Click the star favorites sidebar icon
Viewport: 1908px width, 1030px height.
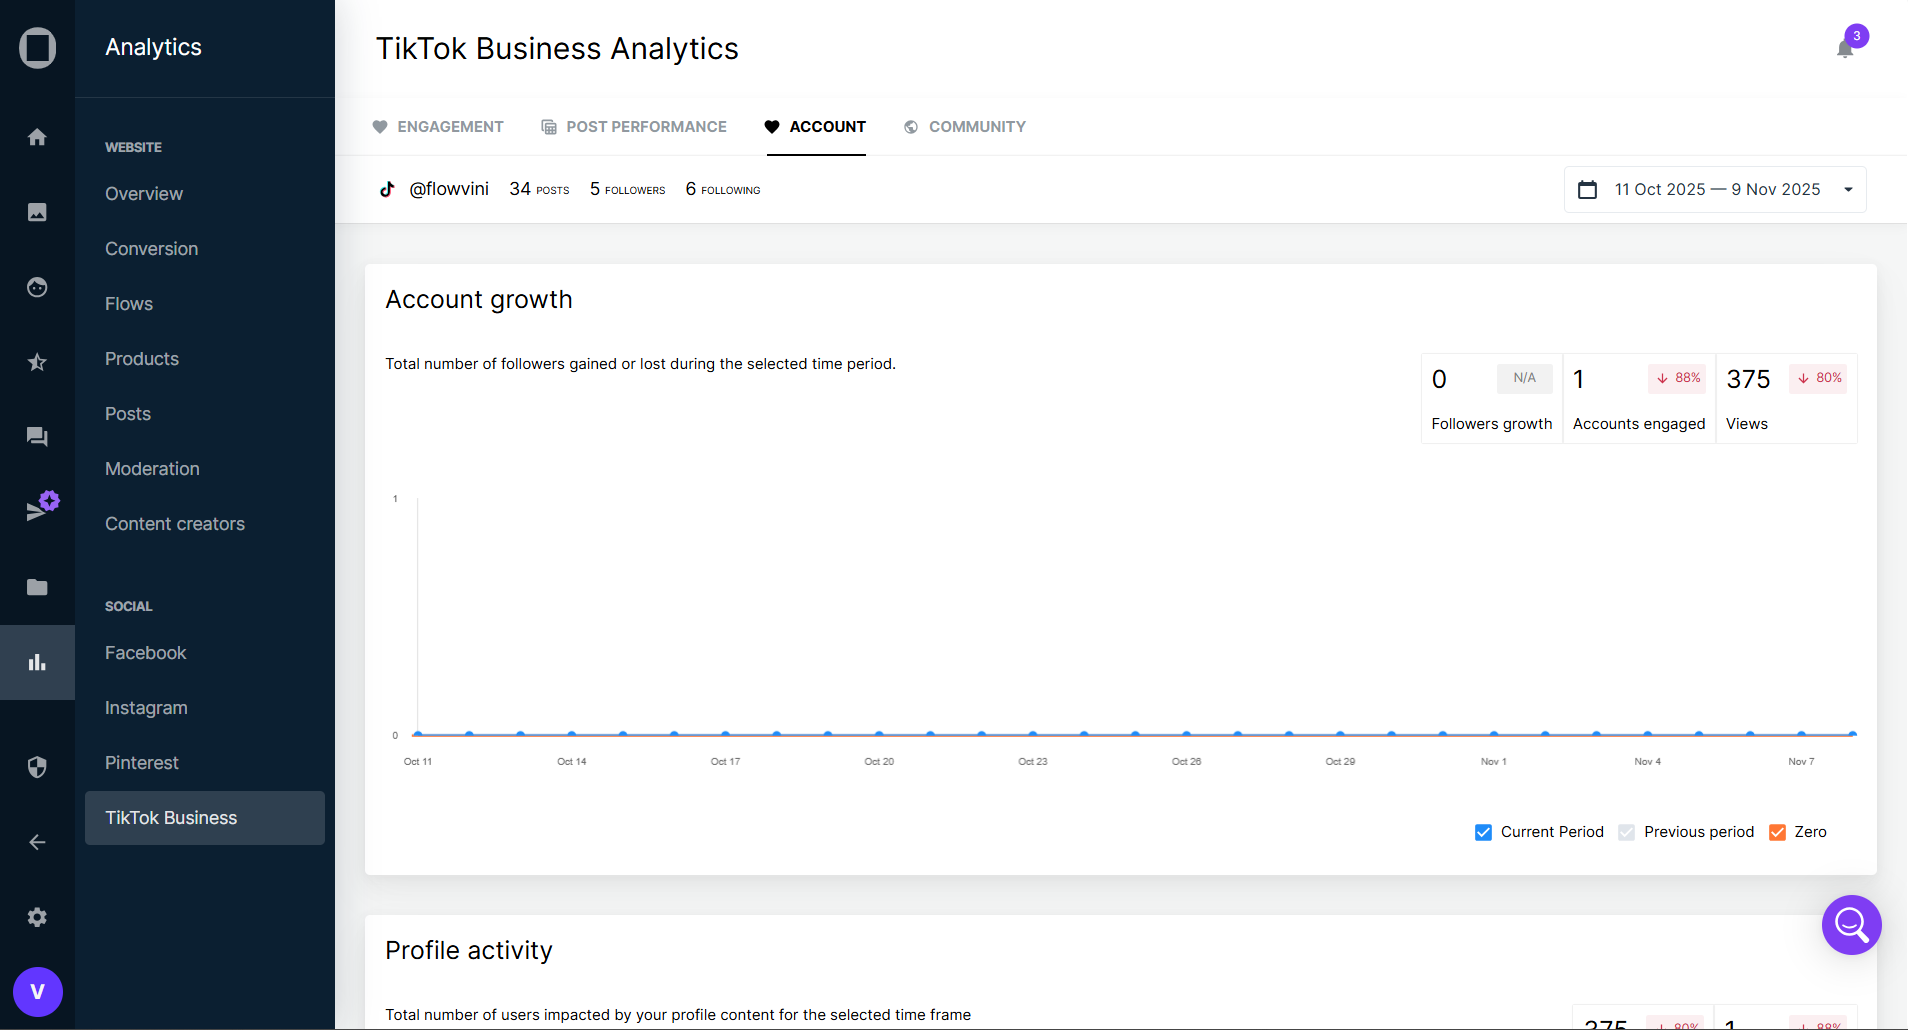tap(37, 362)
